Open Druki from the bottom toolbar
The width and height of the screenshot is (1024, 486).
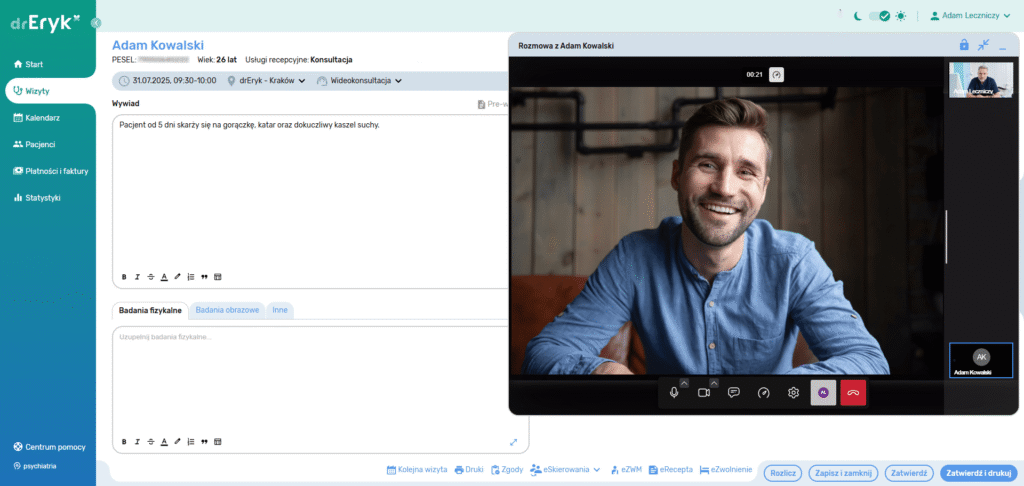click(469, 469)
